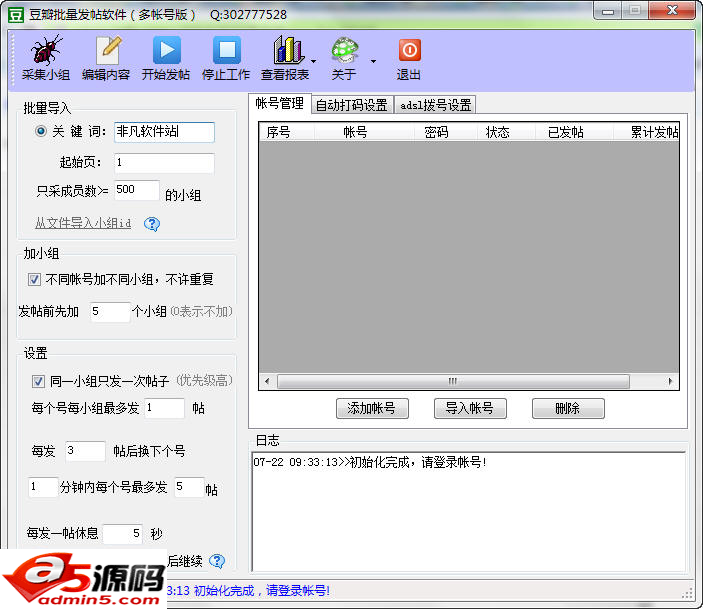Click the 累计发帖 column header
Screen dimensions: 703x609
pyautogui.click(x=646, y=132)
